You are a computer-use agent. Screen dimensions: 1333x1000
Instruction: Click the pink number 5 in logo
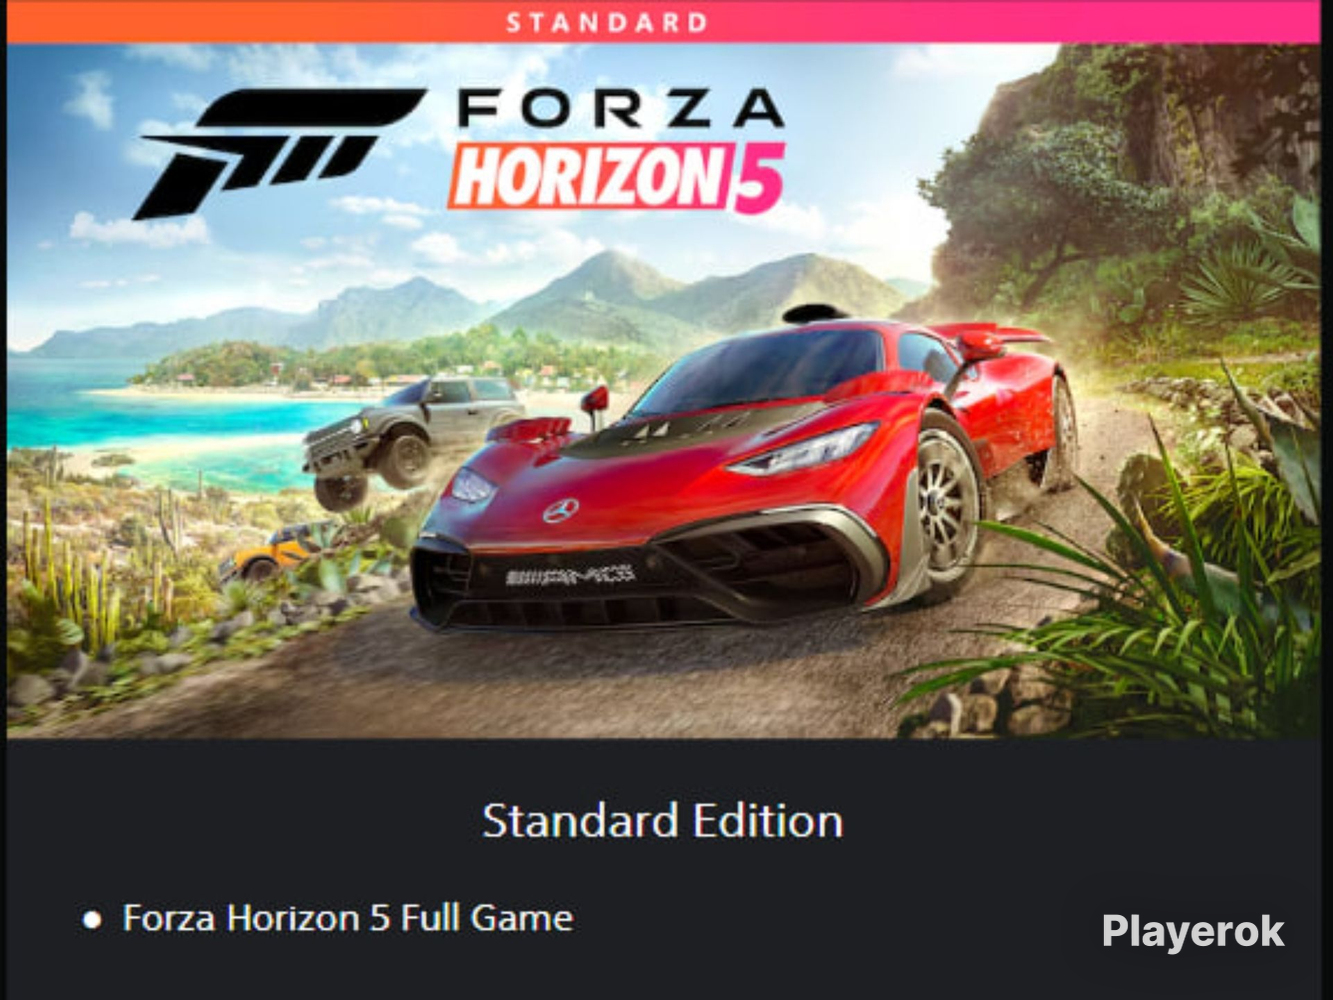click(760, 178)
